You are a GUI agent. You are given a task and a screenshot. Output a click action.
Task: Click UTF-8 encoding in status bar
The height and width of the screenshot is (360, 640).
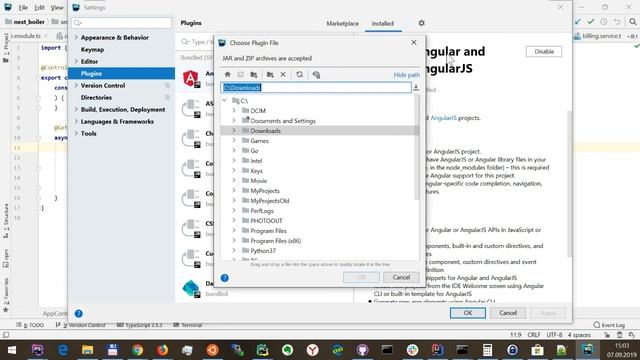[554, 335]
